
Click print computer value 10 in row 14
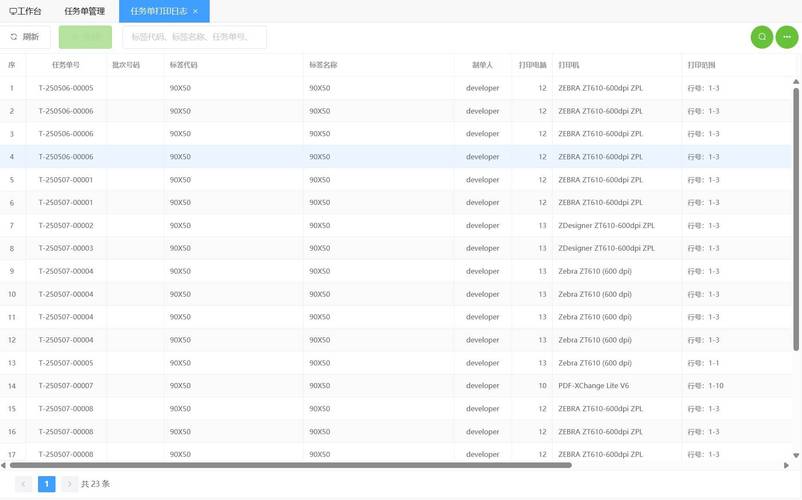(x=542, y=386)
